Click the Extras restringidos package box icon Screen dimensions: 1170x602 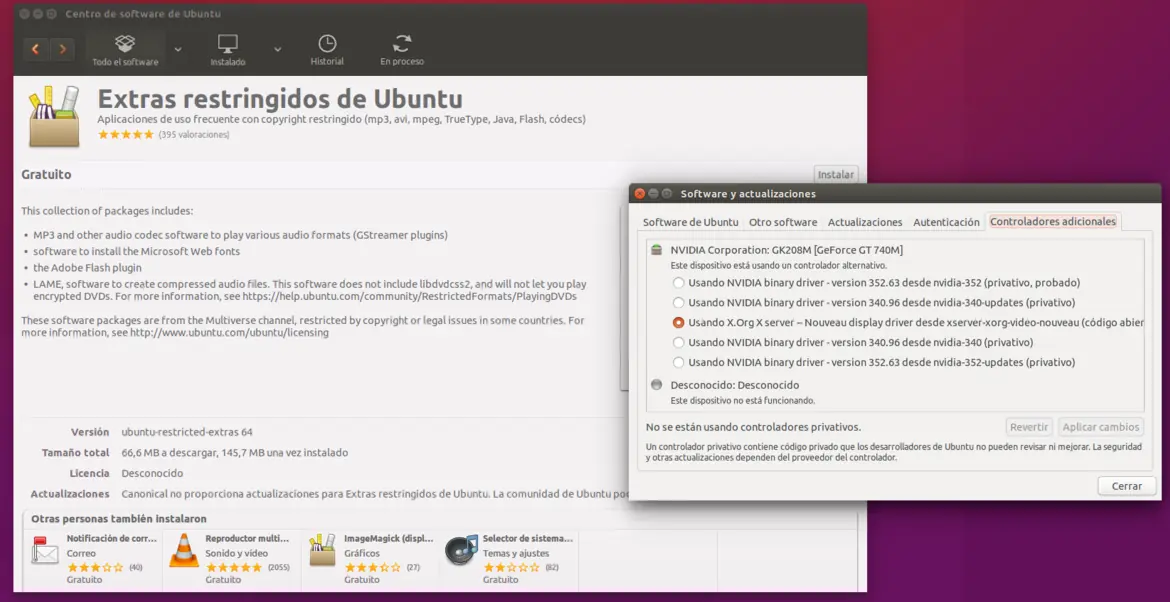point(54,116)
